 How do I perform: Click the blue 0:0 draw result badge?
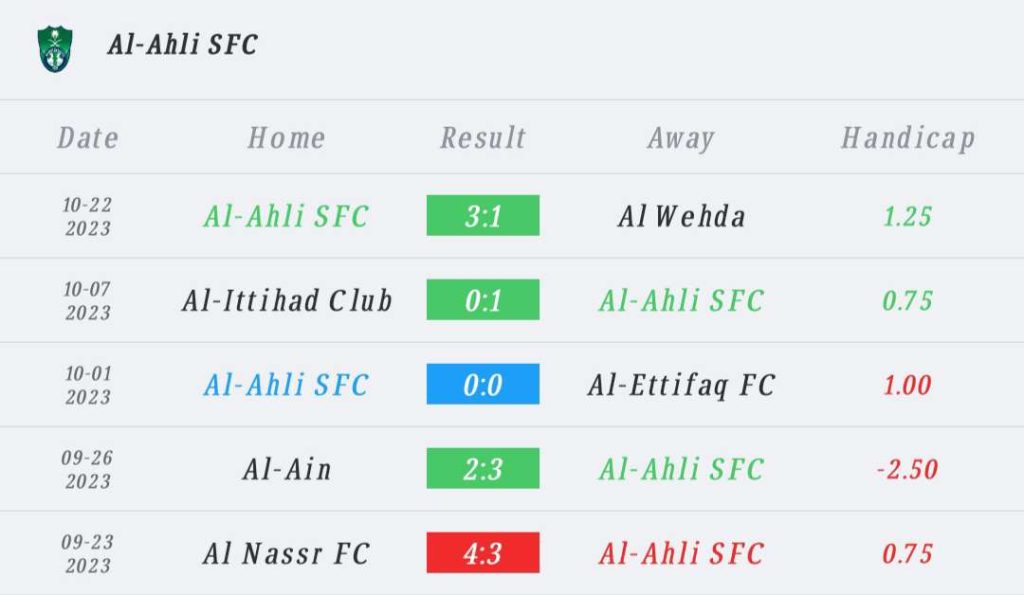pyautogui.click(x=483, y=384)
